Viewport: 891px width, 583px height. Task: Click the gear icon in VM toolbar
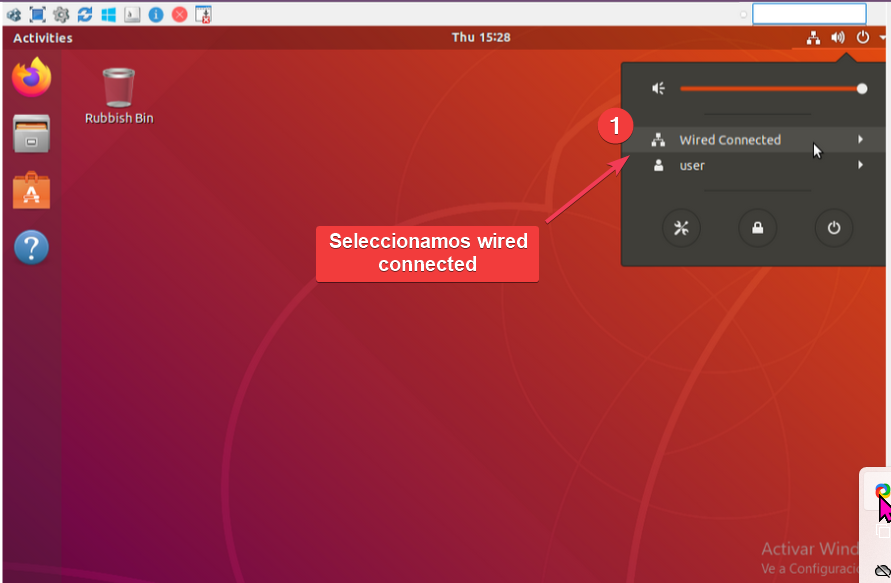click(61, 14)
